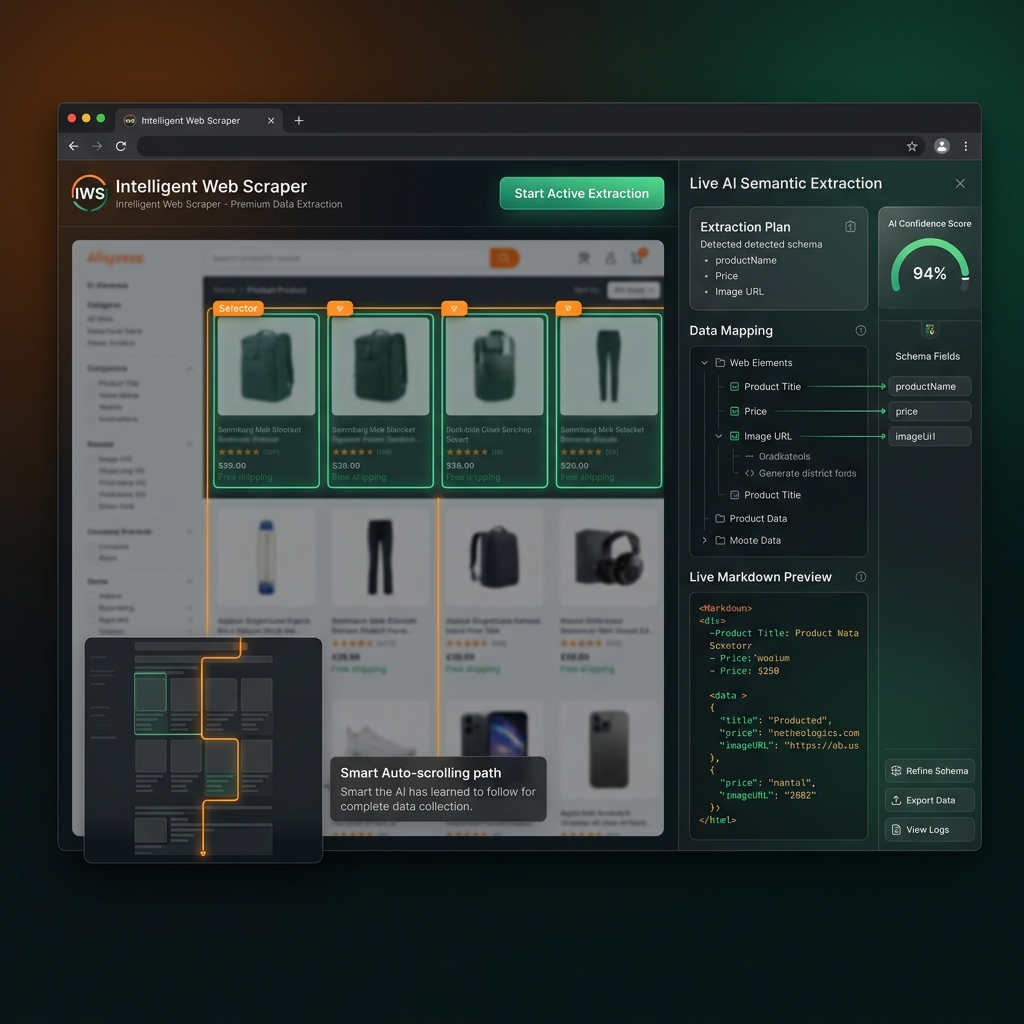This screenshot has height=1024, width=1024.
Task: Click the clipboard icon in Extraction Plan
Action: pyautogui.click(x=850, y=227)
